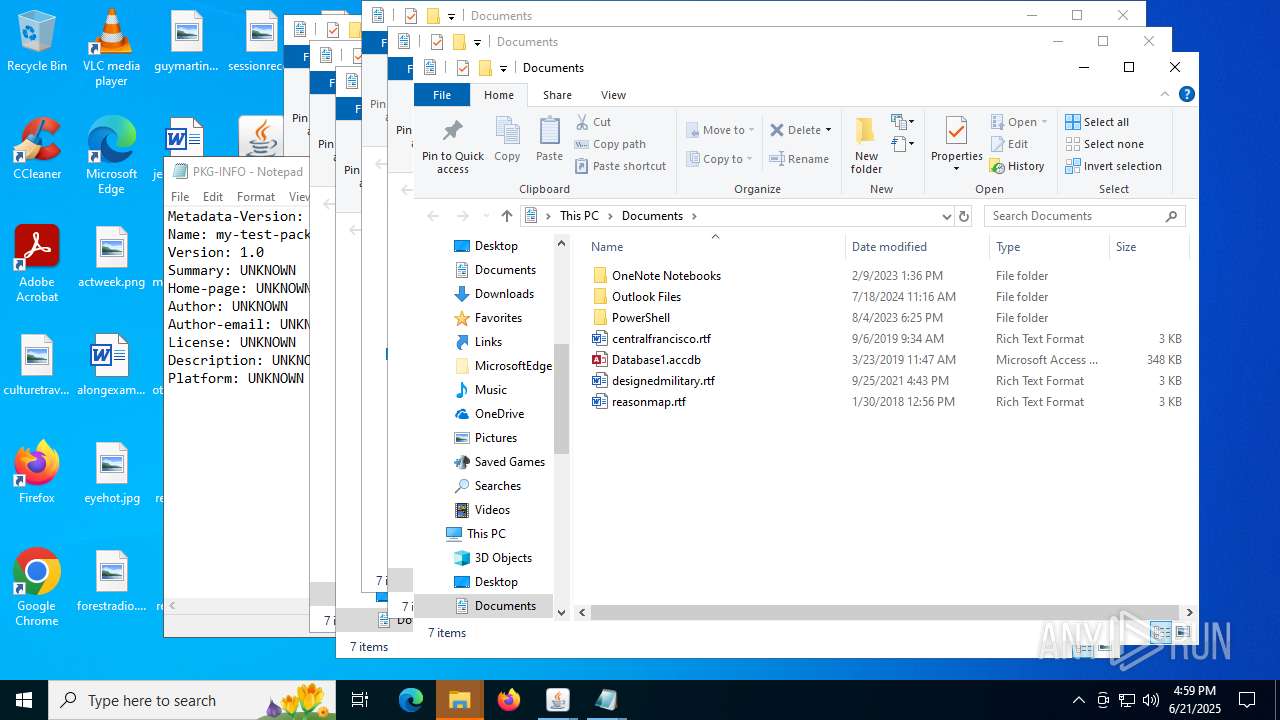Select the Database1.accdb file
1280x720 pixels.
point(656,360)
